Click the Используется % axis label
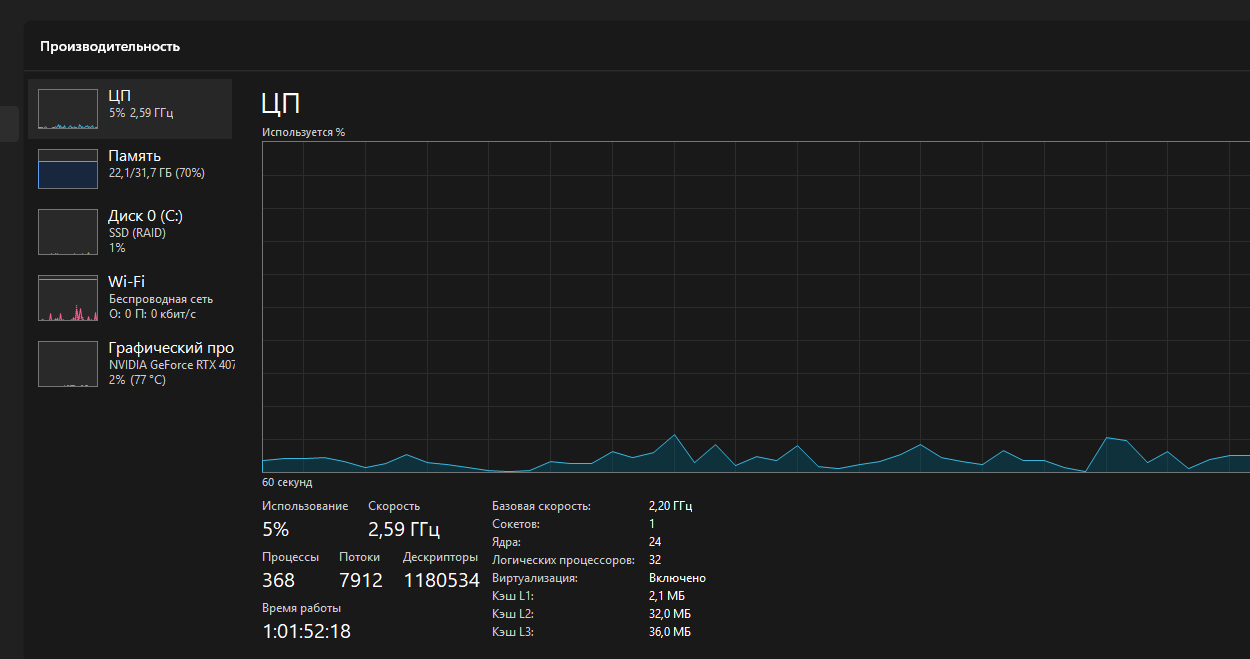This screenshot has width=1250, height=659. 303,132
